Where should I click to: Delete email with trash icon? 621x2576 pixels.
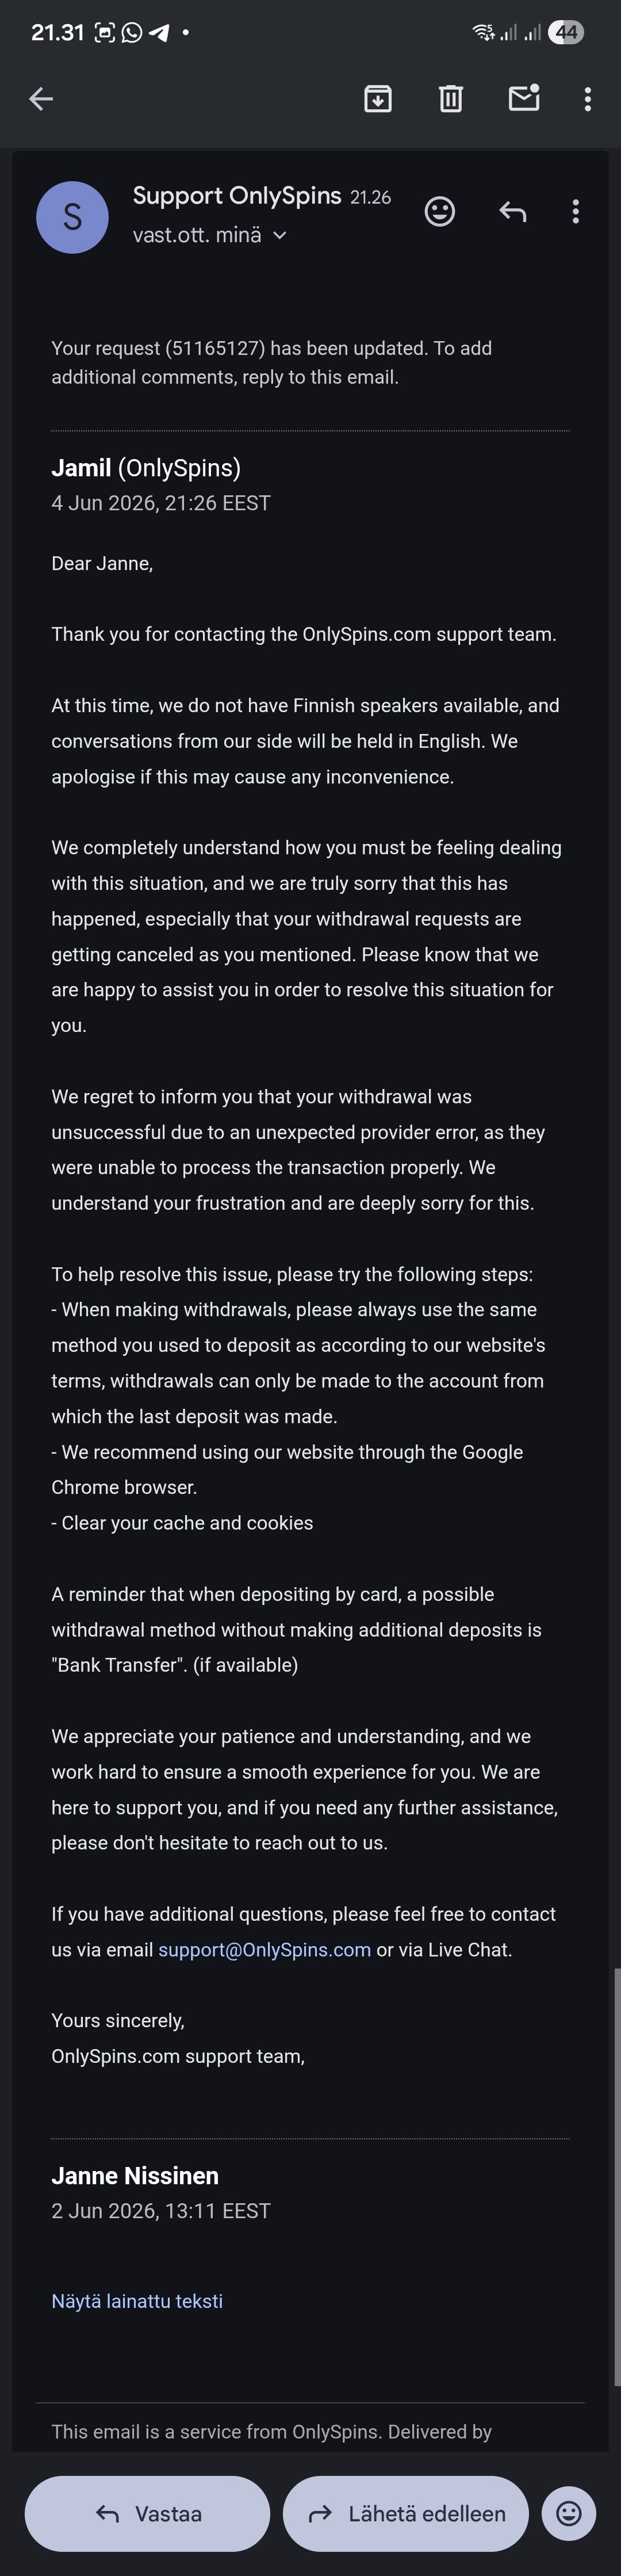[x=451, y=98]
